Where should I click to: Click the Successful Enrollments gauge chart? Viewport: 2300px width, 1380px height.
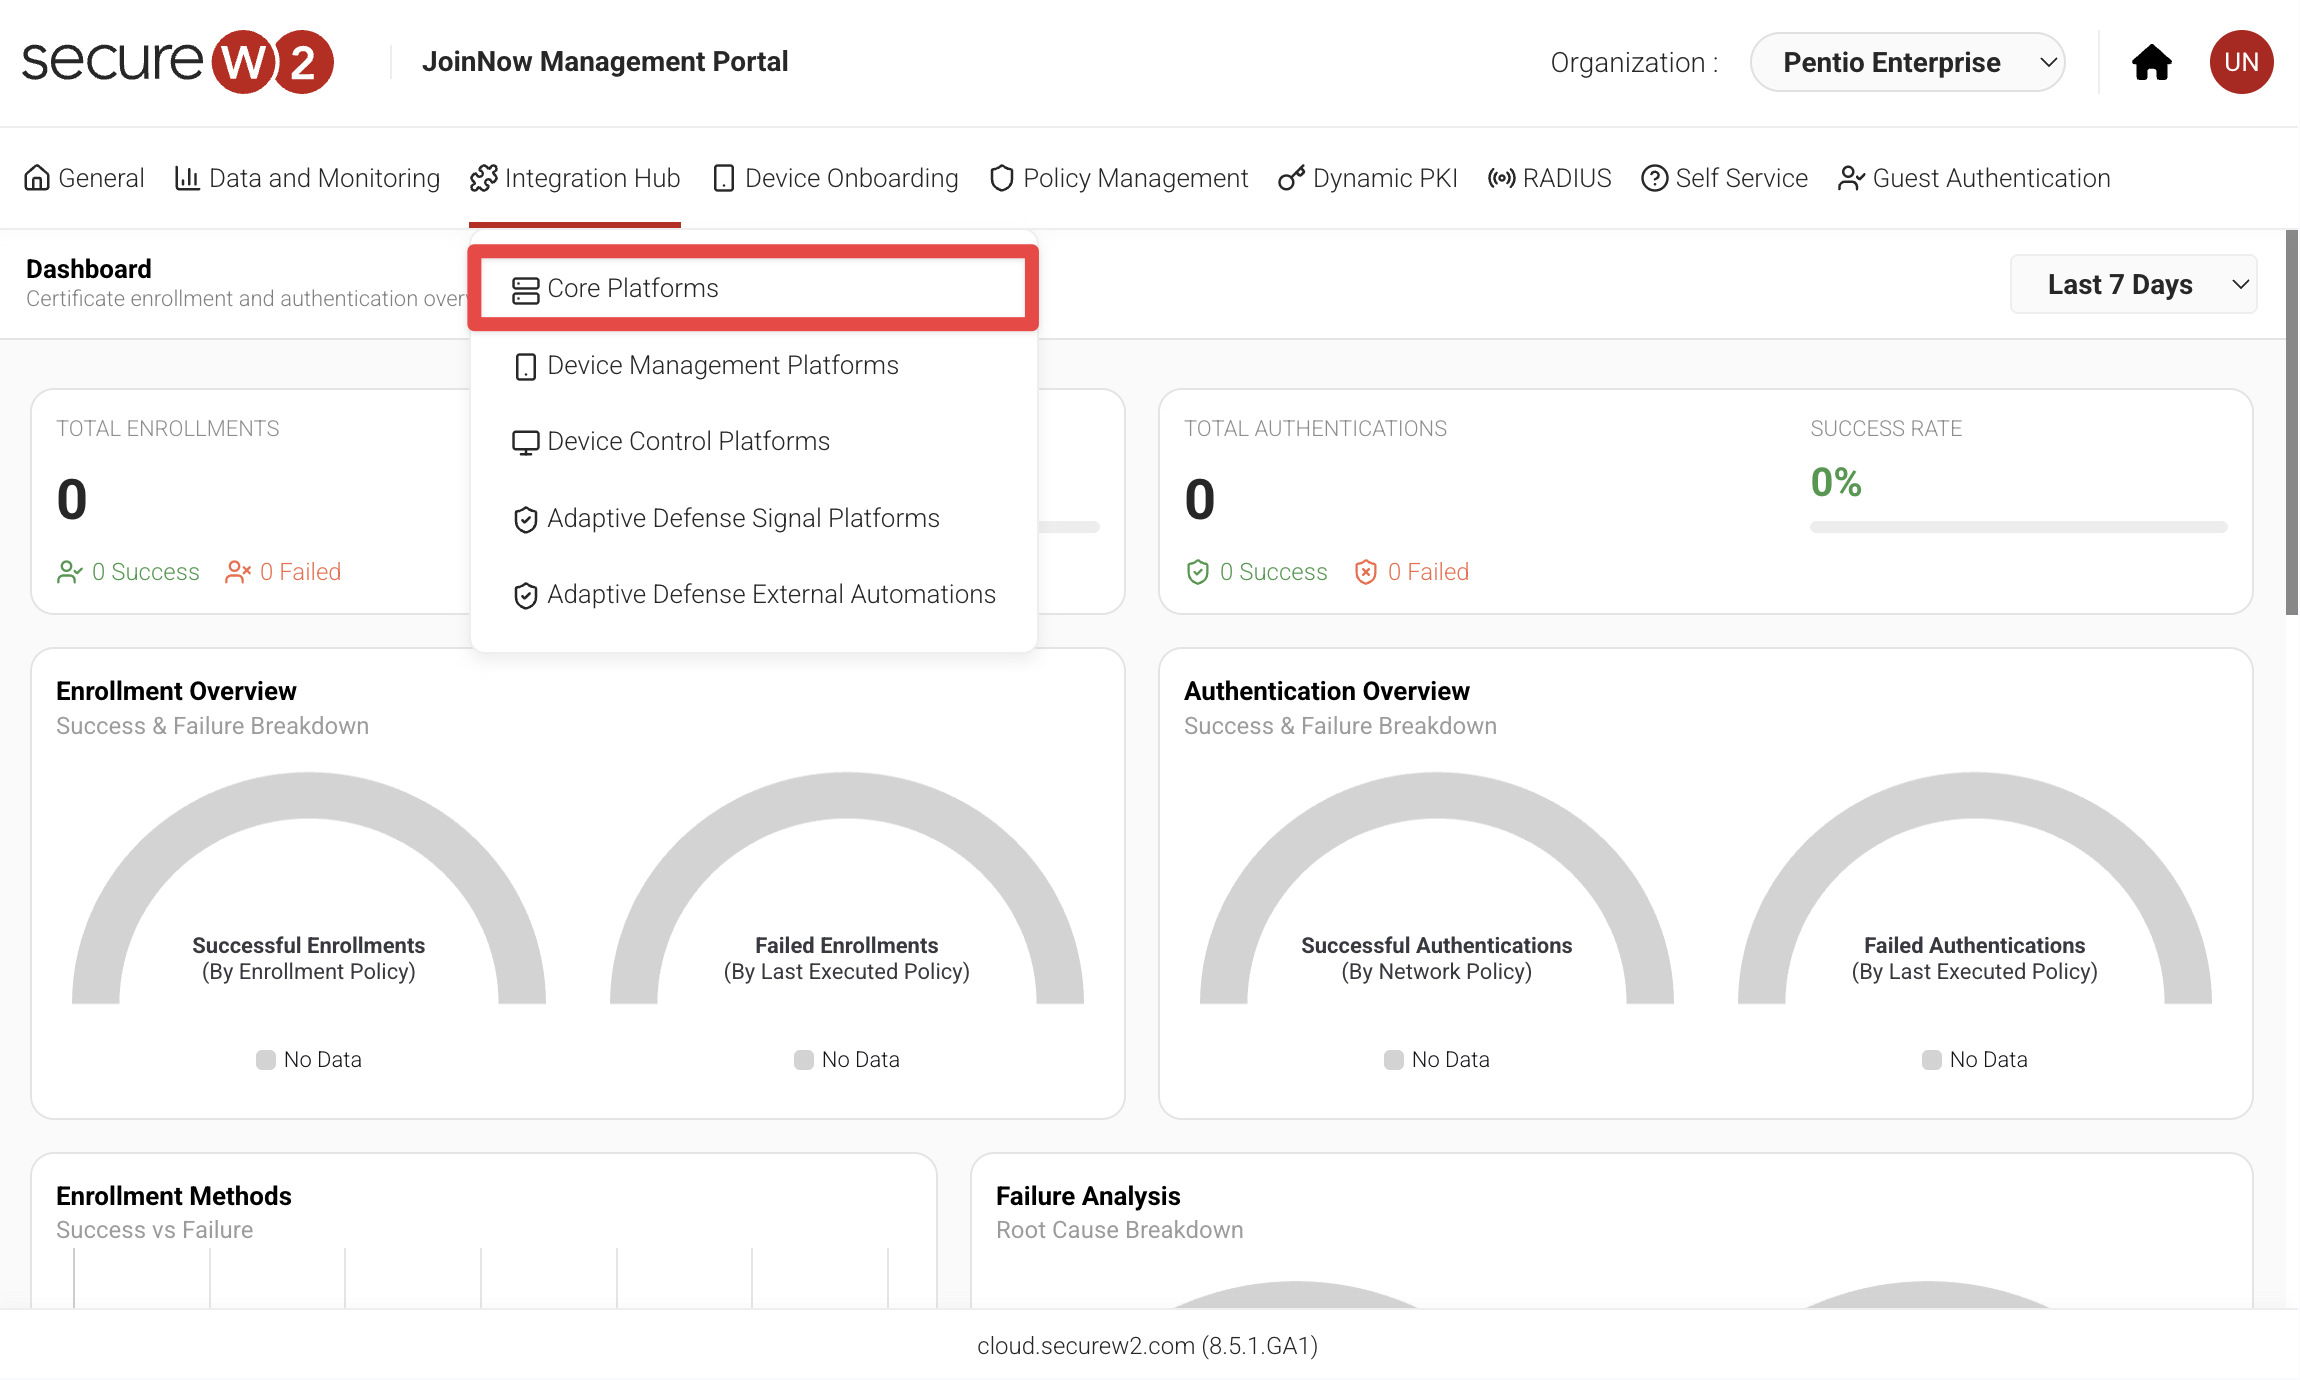[309, 888]
